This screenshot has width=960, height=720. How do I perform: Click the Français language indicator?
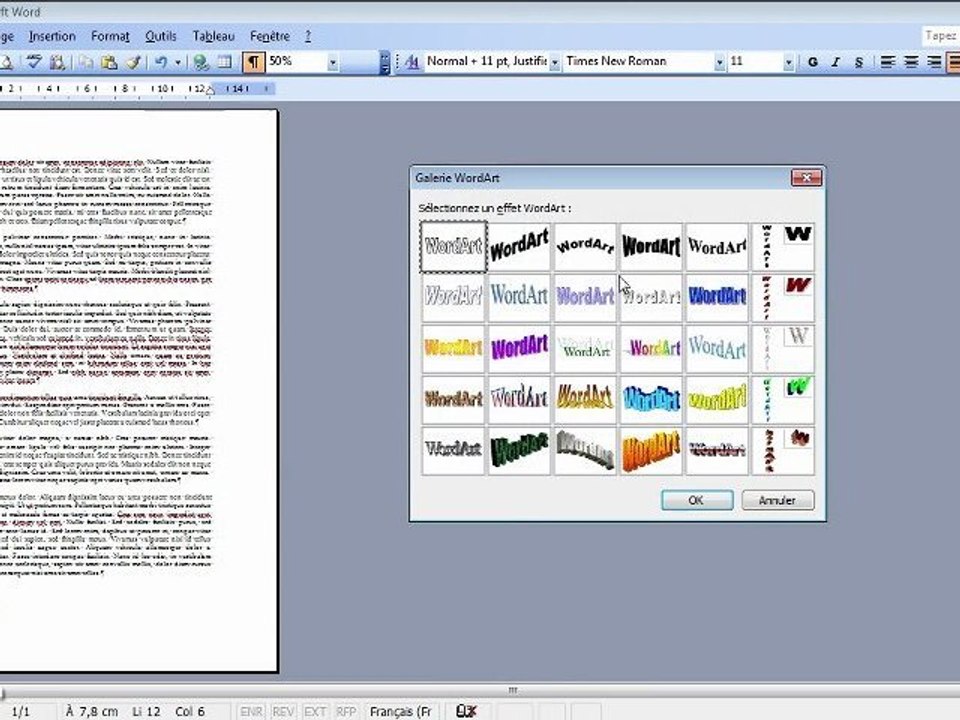coord(401,711)
